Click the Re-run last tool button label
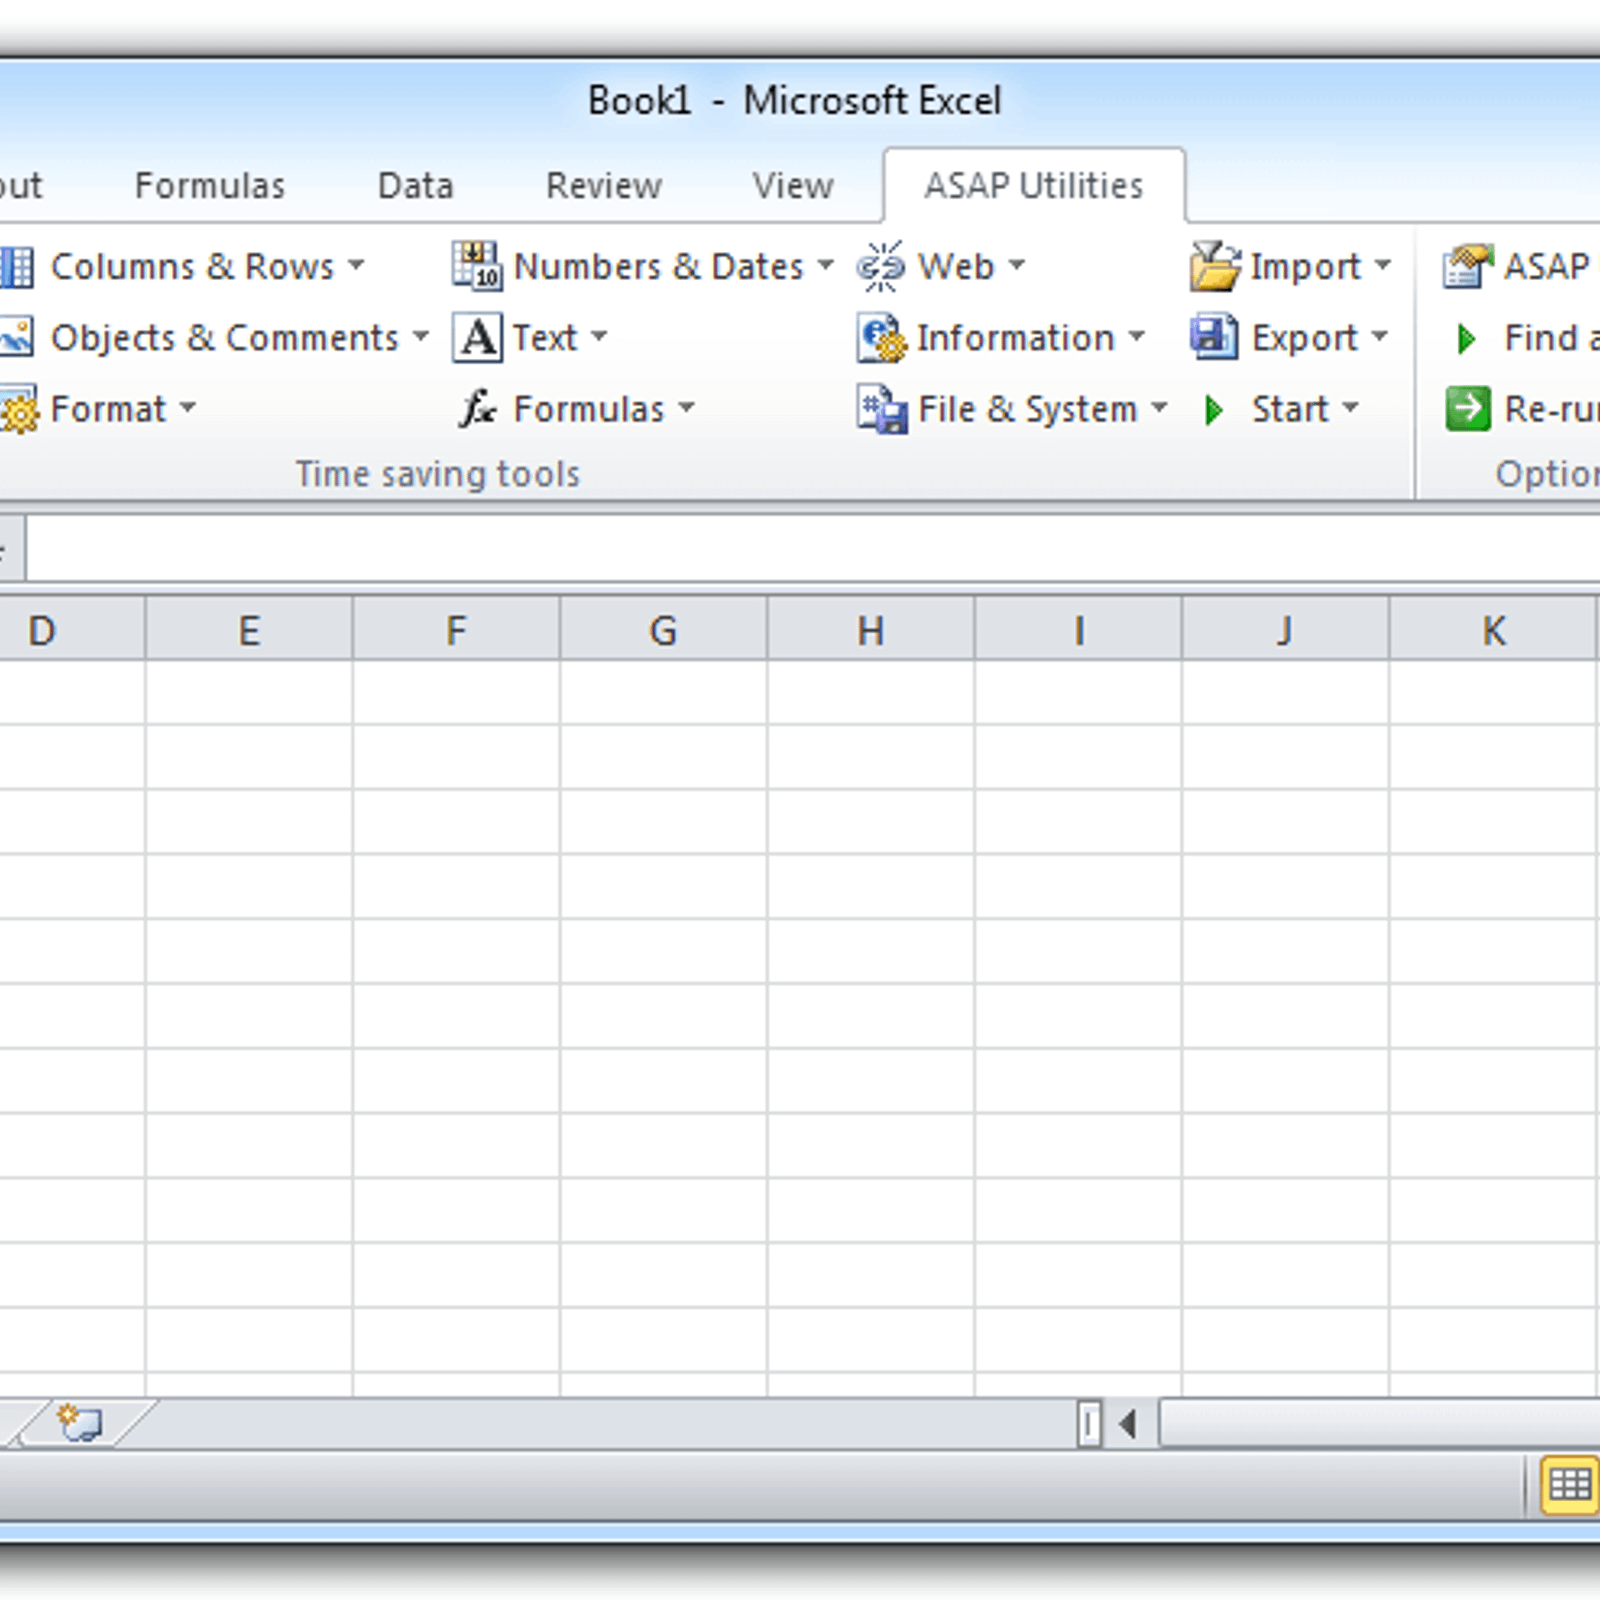The height and width of the screenshot is (1600, 1600). click(x=1551, y=409)
